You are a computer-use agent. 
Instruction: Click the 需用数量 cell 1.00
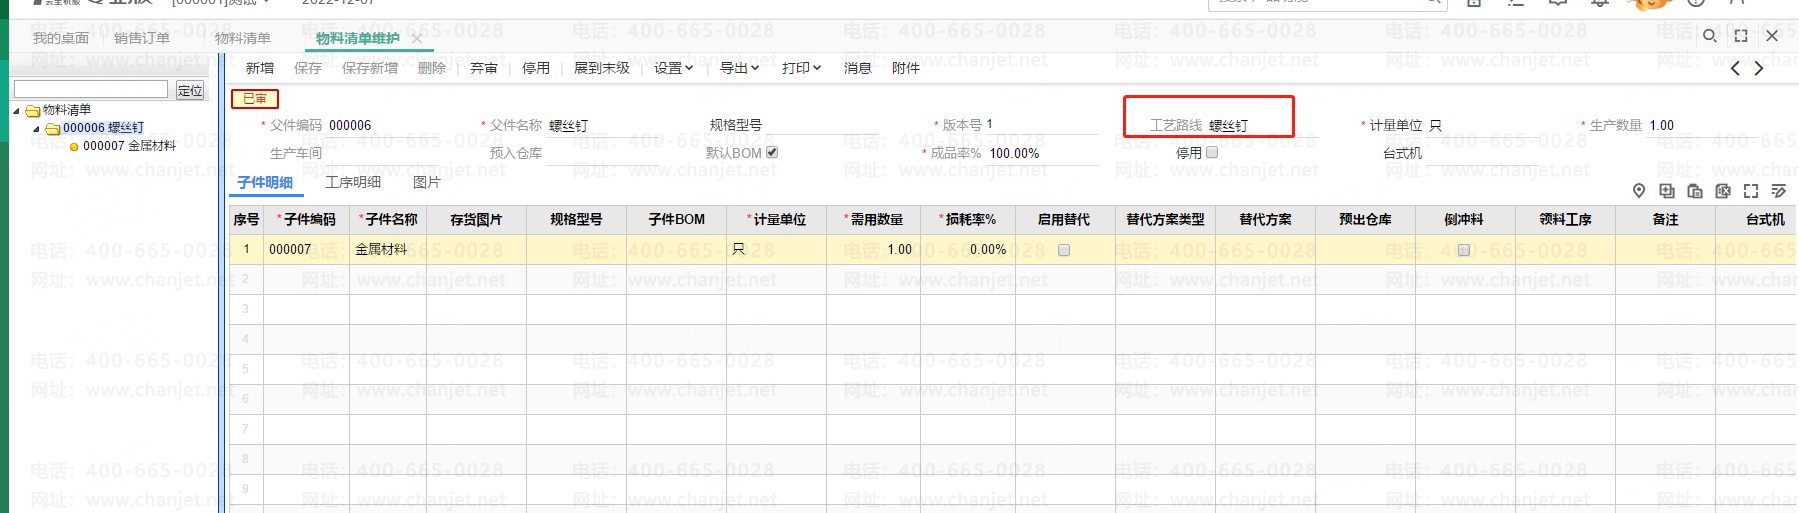point(871,250)
